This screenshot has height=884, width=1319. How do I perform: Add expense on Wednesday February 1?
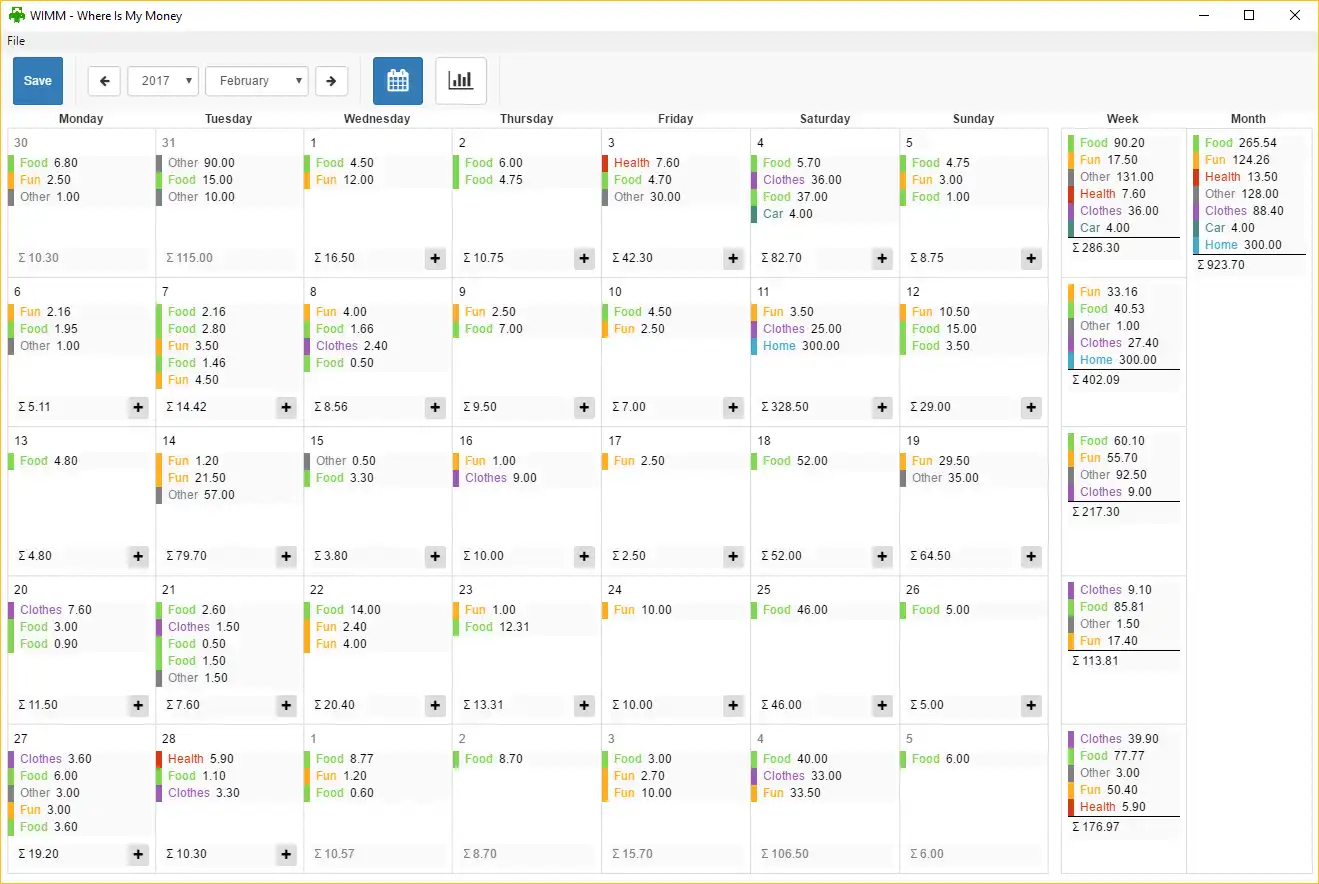435,258
